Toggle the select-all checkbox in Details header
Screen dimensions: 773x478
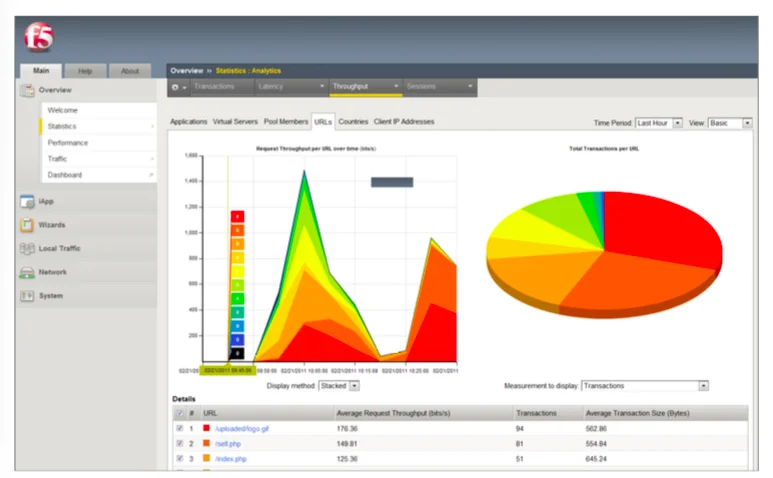[x=180, y=413]
